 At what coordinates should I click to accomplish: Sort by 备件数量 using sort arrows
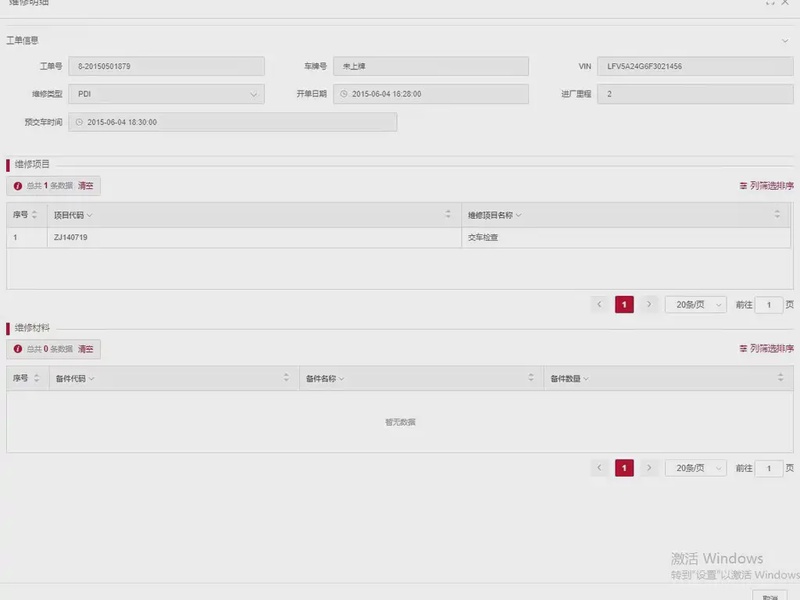779,378
